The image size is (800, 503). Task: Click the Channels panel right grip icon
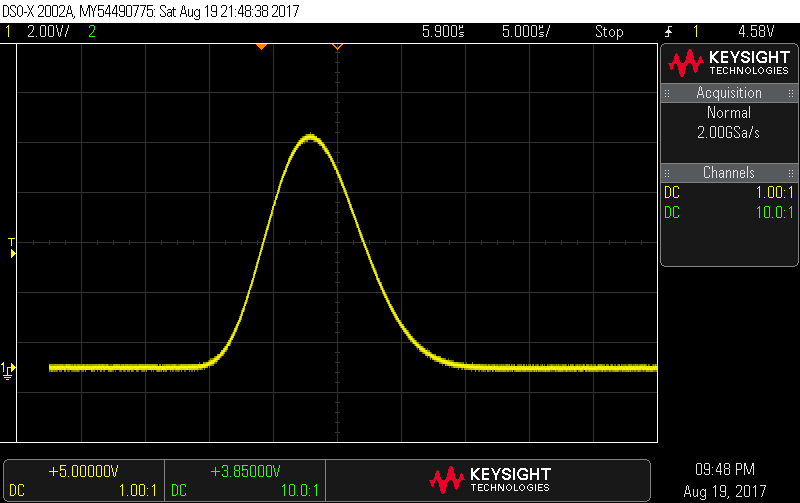(791, 173)
